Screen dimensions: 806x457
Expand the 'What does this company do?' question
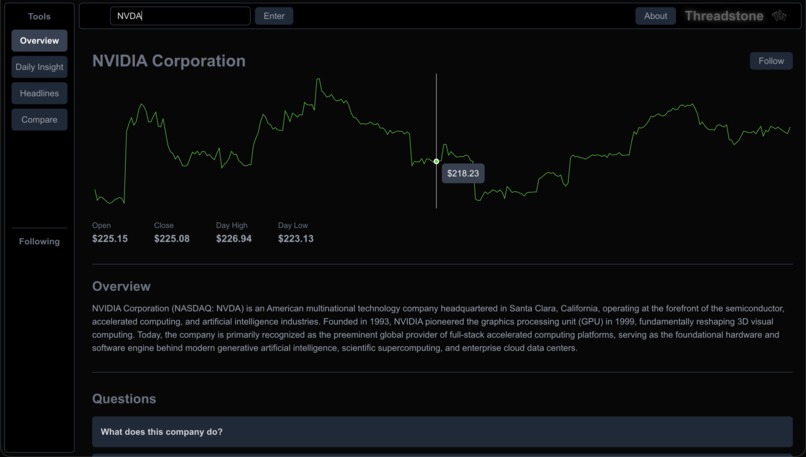[442, 432]
